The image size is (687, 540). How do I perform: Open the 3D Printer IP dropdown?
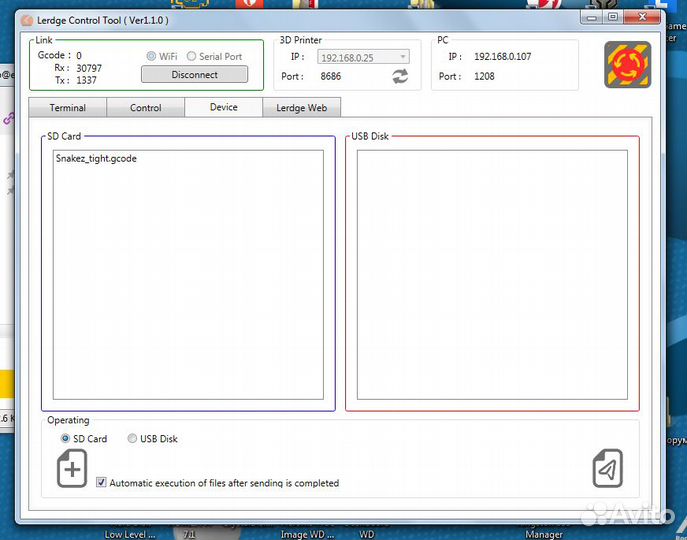(402, 57)
